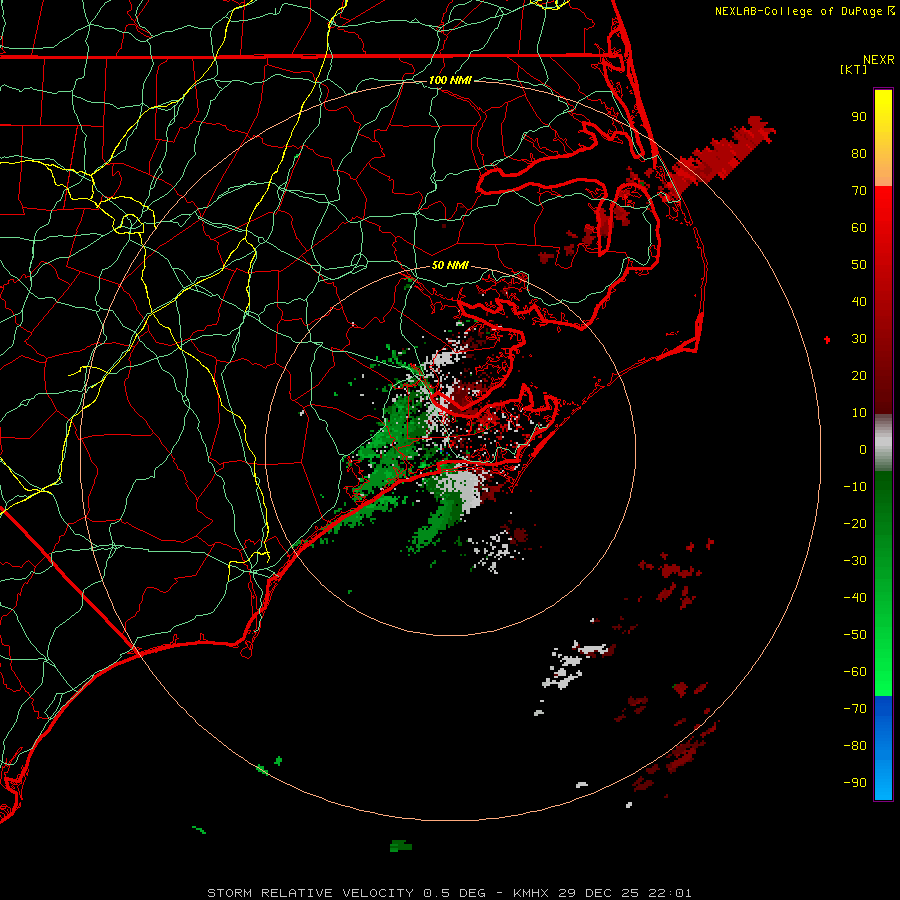Click the "0.5 DEG" elevation text in the caption
This screenshot has width=900, height=900.
[x=455, y=893]
